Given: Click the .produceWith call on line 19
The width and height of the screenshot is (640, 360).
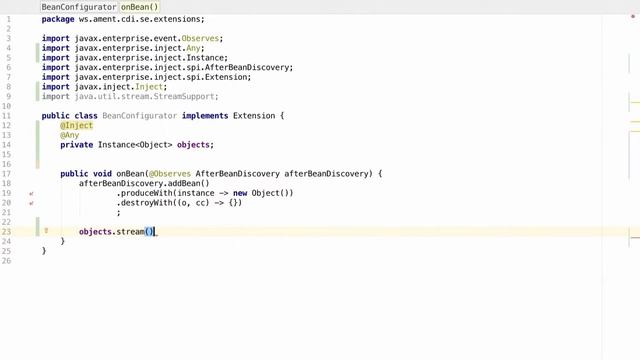Looking at the screenshot, I should coord(205,193).
